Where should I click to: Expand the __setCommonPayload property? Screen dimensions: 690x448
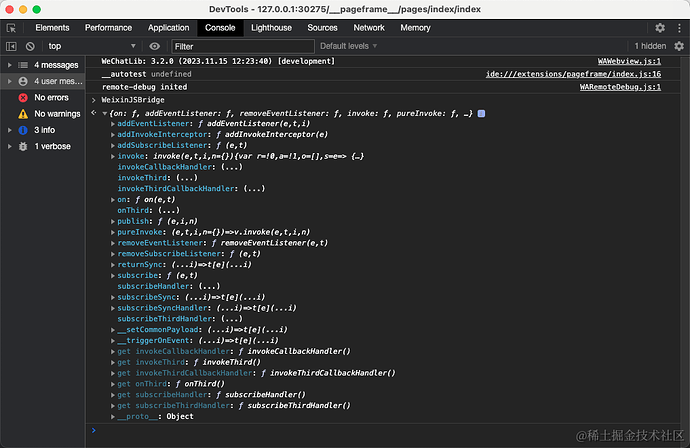point(113,330)
